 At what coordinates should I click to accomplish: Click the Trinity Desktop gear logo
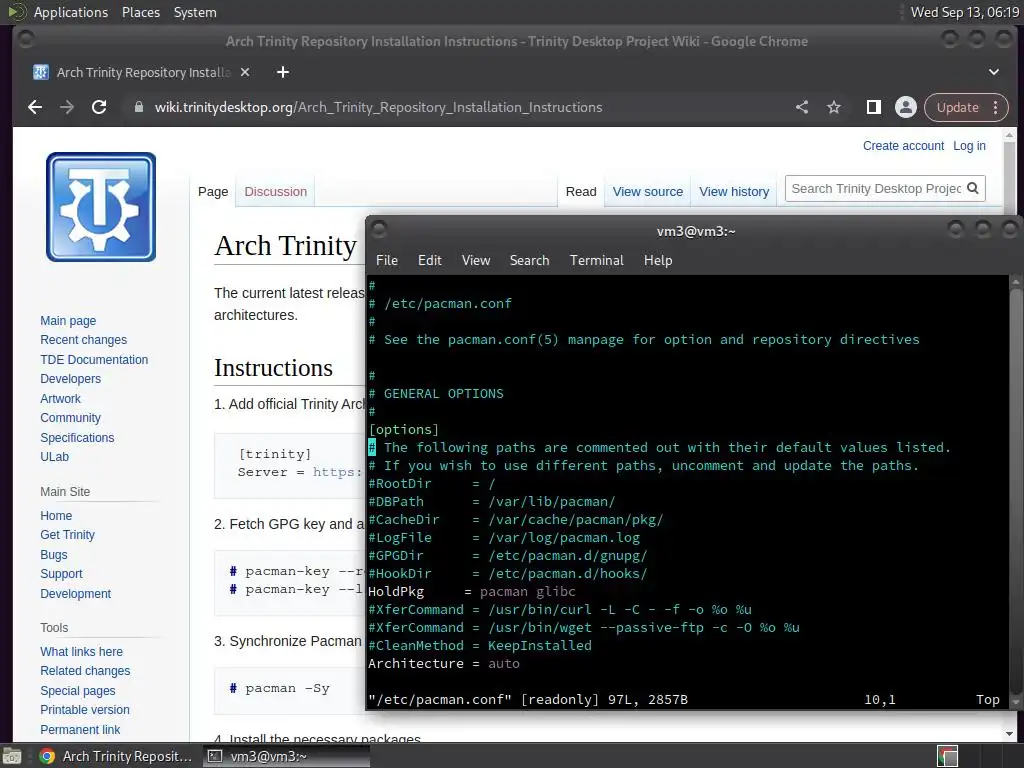tap(101, 207)
